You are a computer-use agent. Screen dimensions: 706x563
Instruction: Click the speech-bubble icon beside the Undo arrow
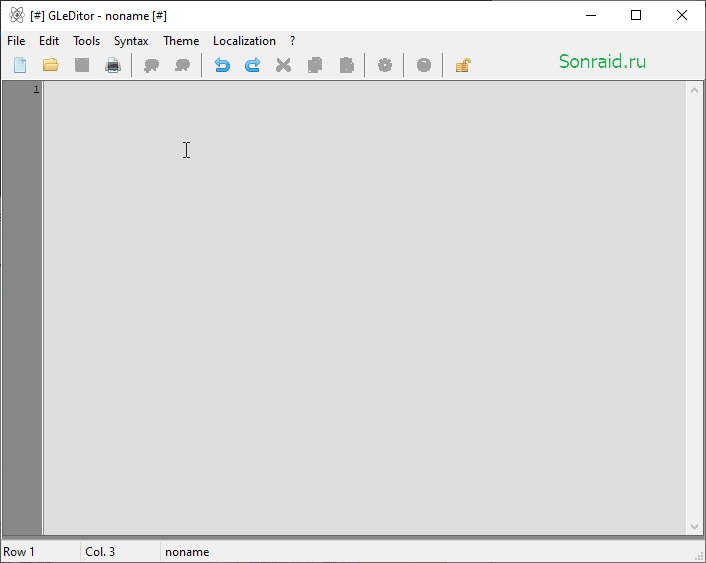[182, 65]
